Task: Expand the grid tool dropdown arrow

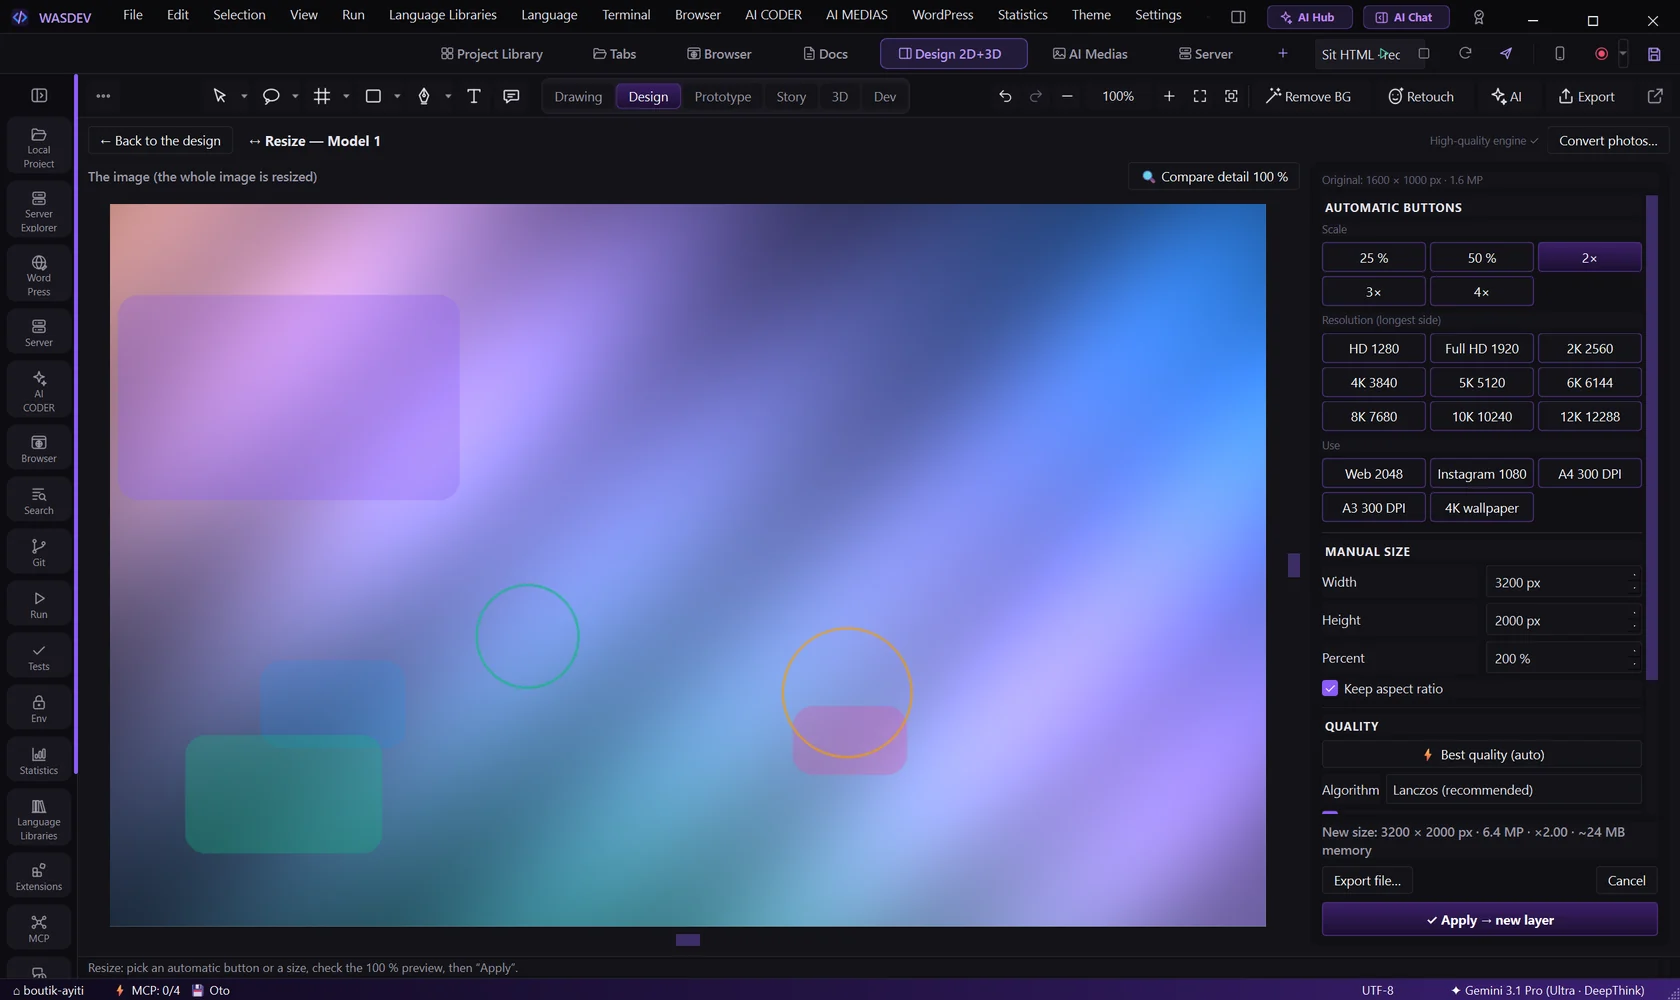Action: click(346, 97)
